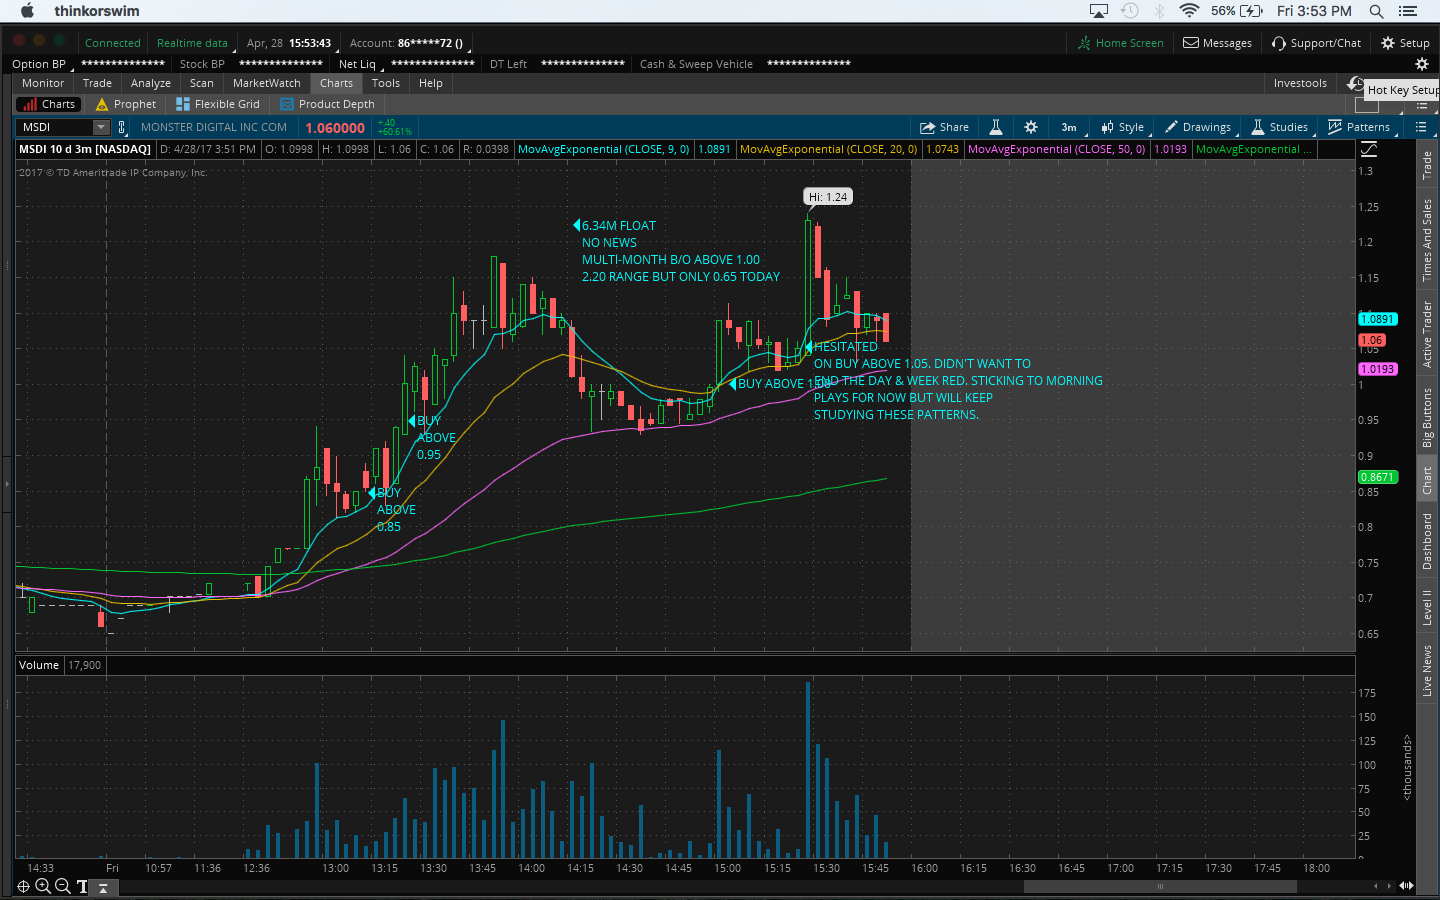1440x900 pixels.
Task: Open the chart list menu icon
Action: tap(1421, 127)
